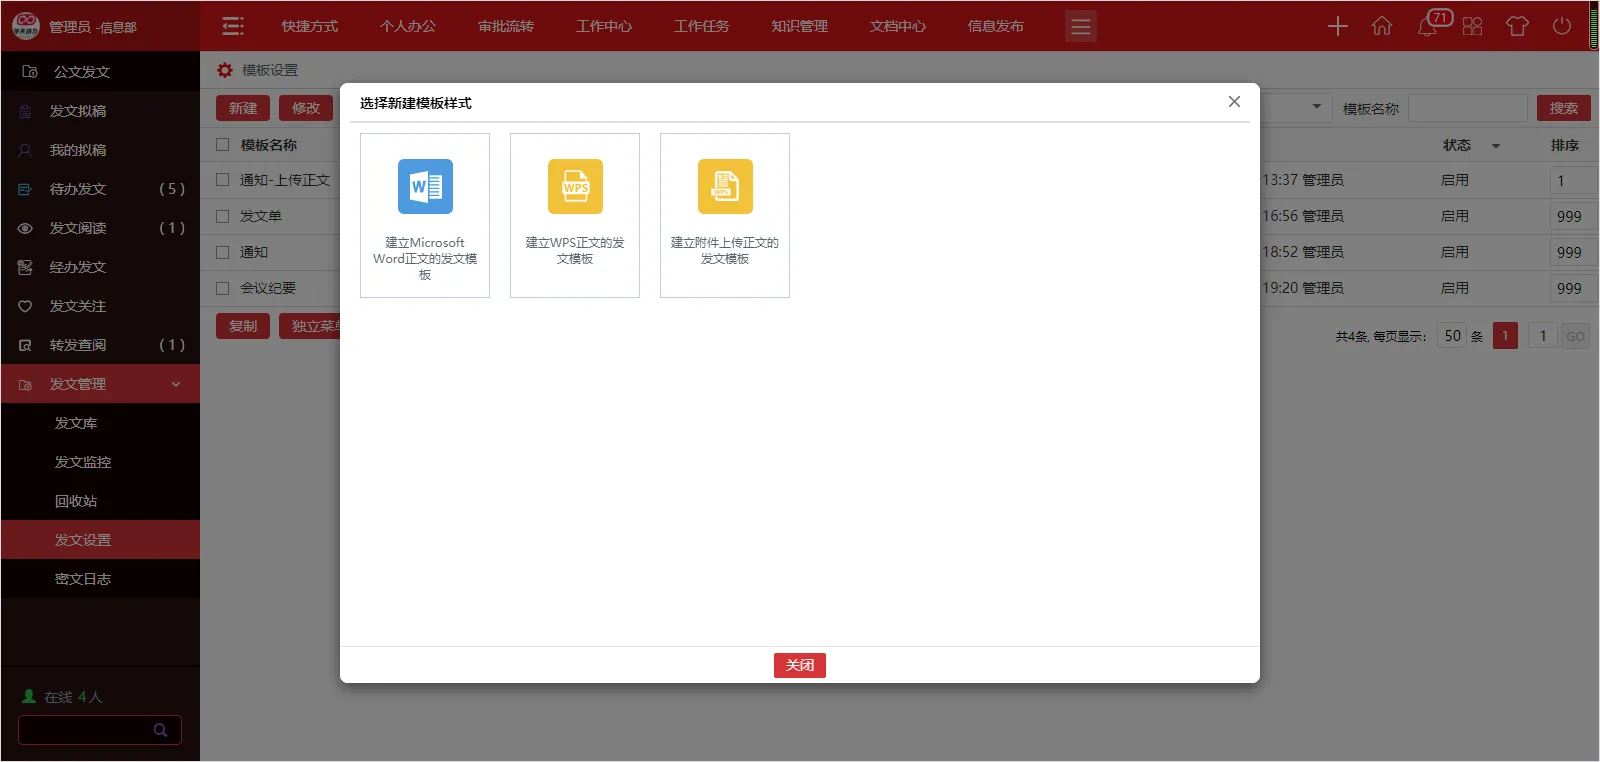Click the 搜索 search button
1600x762 pixels.
point(1563,108)
